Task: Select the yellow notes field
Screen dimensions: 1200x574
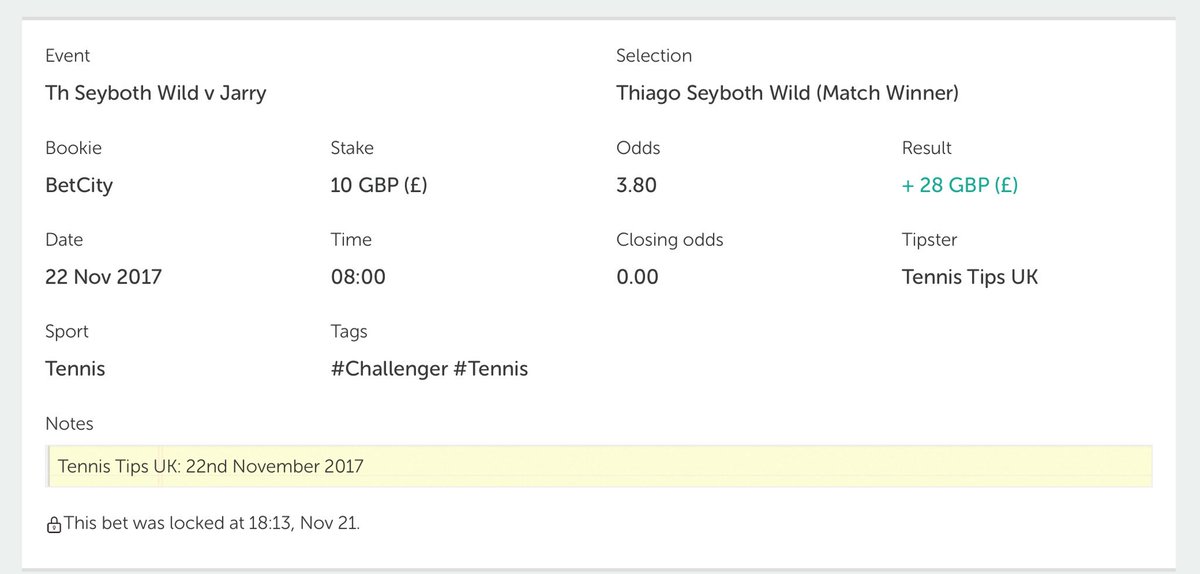Action: [599, 466]
